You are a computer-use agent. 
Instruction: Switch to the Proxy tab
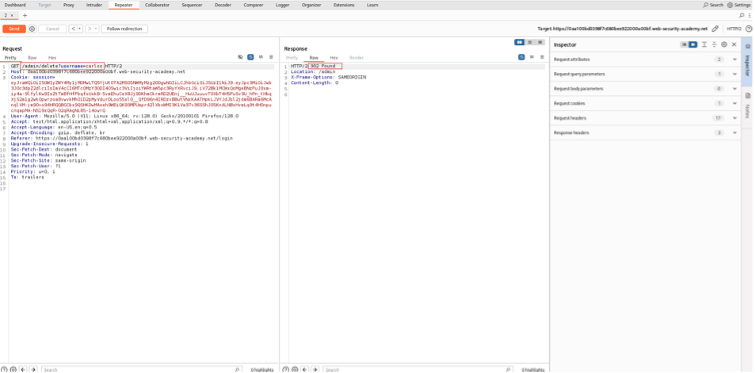68,5
